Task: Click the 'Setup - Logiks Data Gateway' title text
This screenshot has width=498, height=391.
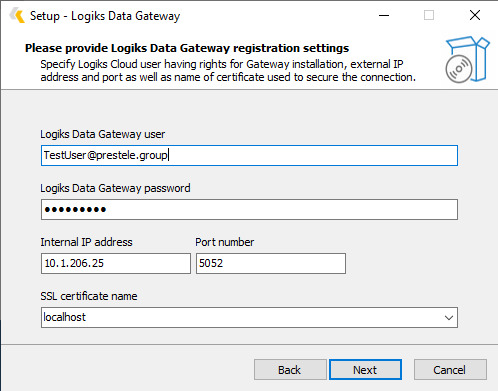Action: pos(105,16)
